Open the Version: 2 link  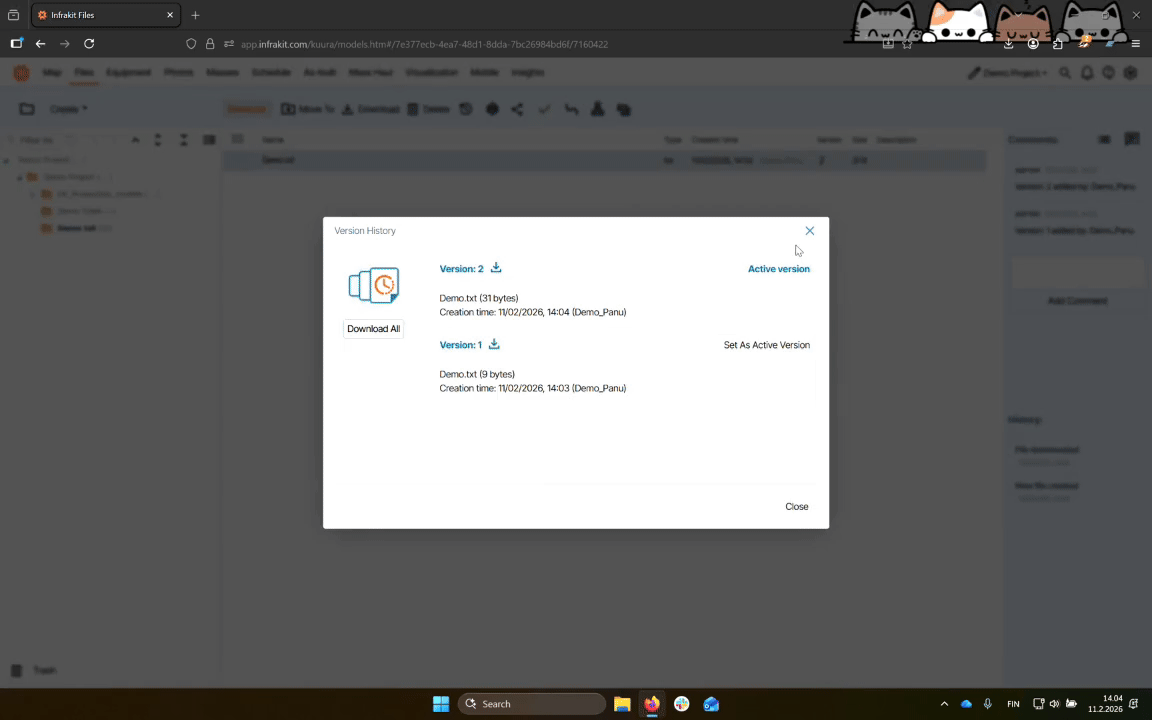pyautogui.click(x=461, y=269)
